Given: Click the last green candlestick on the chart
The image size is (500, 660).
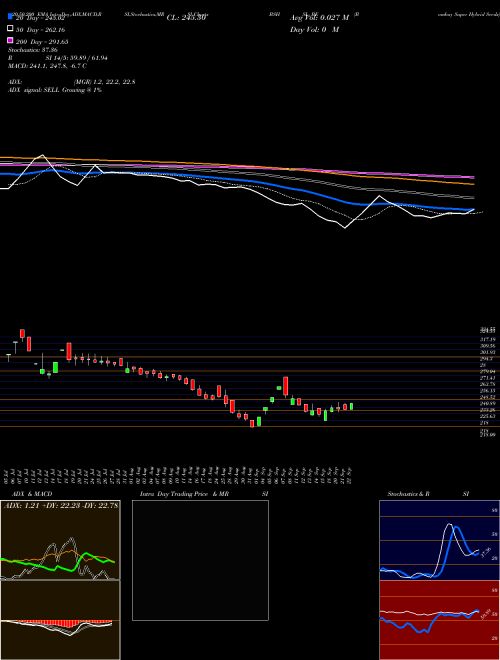Looking at the screenshot, I should [x=351, y=407].
